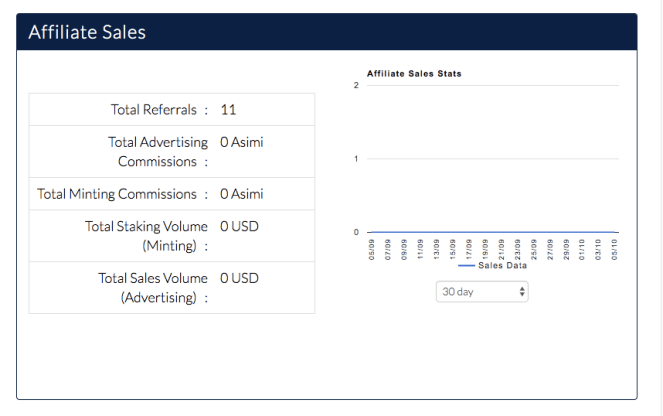Click the Sales Data legend label
This screenshot has height=416, width=663.
[x=502, y=266]
